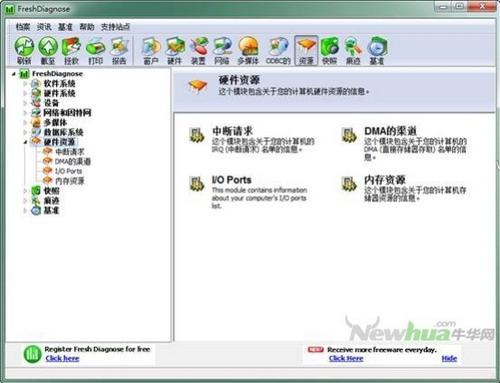Open the 中断请求 module in main panel

tap(232, 131)
